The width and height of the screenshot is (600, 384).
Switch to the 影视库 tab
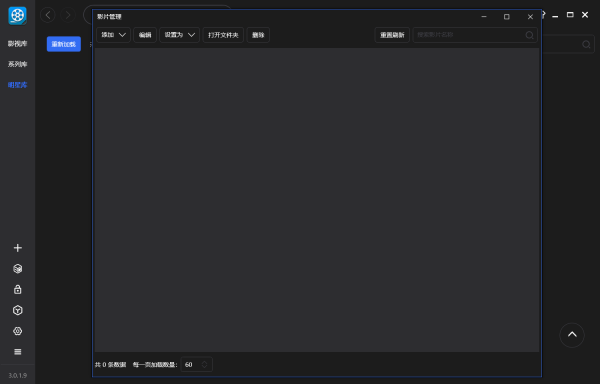click(18, 44)
